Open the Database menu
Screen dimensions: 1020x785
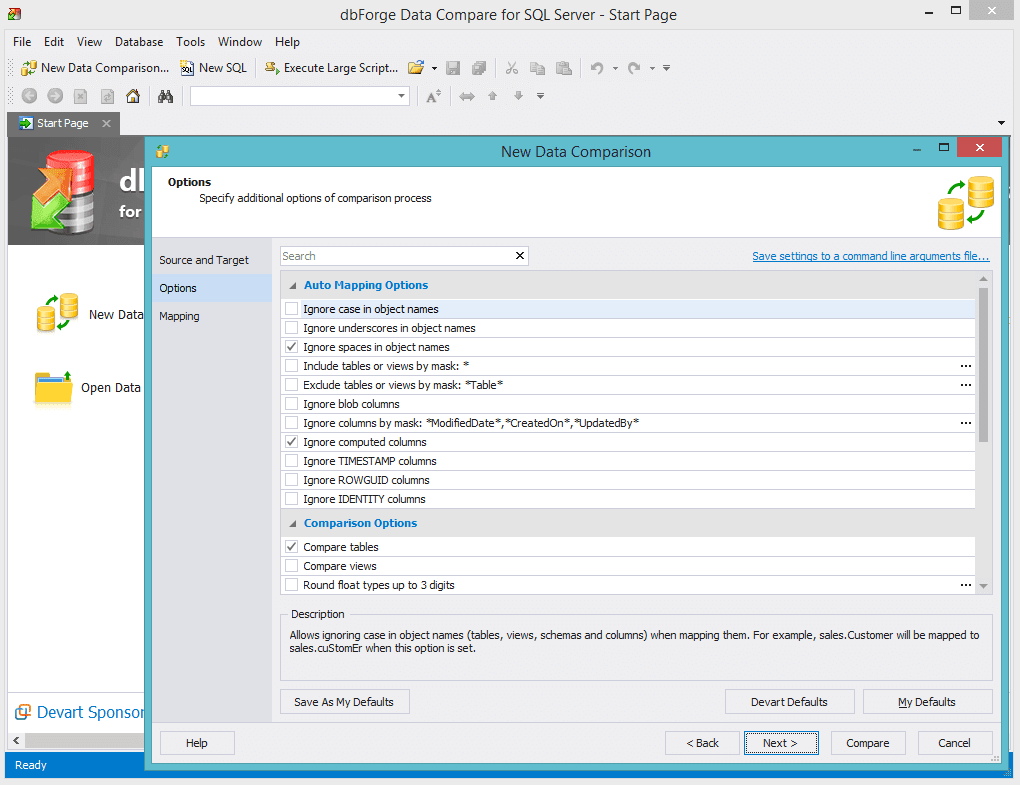click(139, 42)
